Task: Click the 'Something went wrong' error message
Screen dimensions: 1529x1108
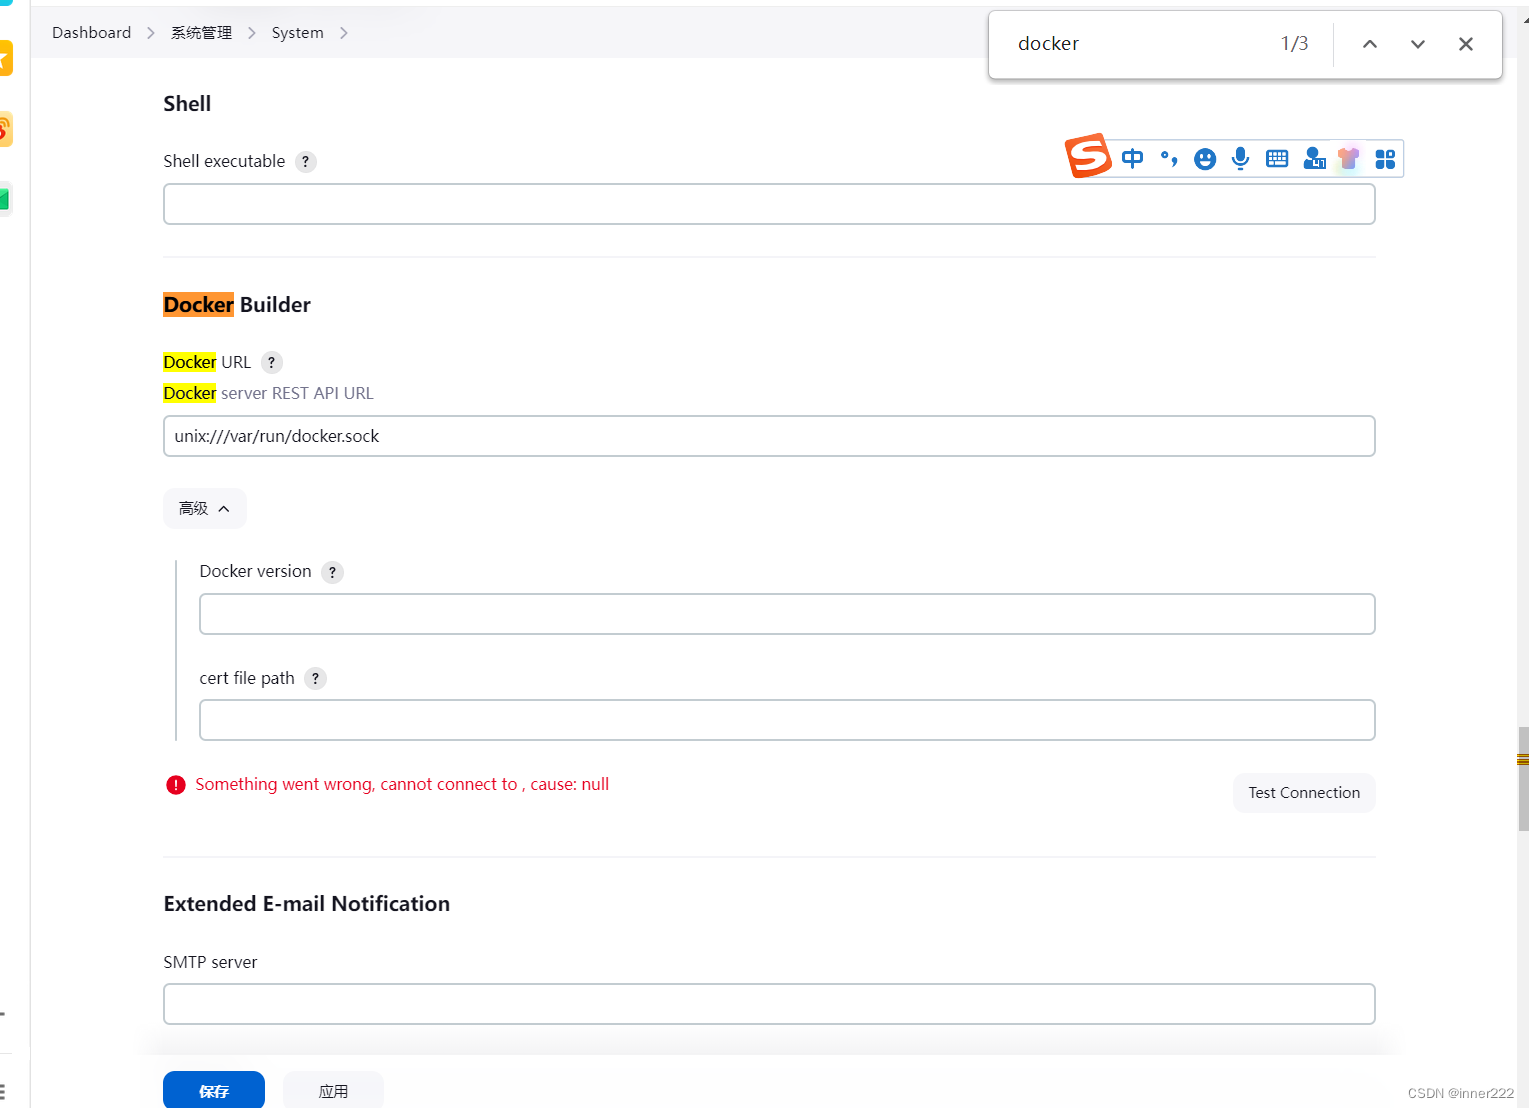Action: coord(402,785)
